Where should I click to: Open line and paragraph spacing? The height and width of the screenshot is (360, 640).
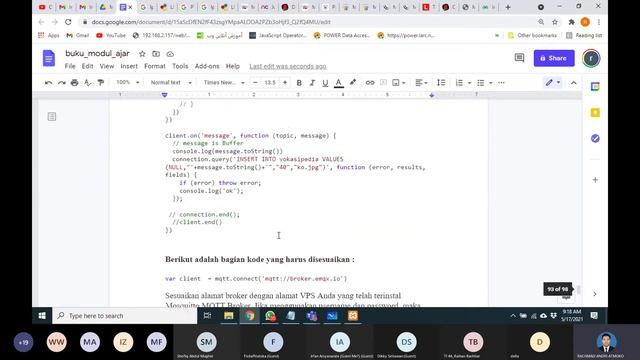coord(441,83)
